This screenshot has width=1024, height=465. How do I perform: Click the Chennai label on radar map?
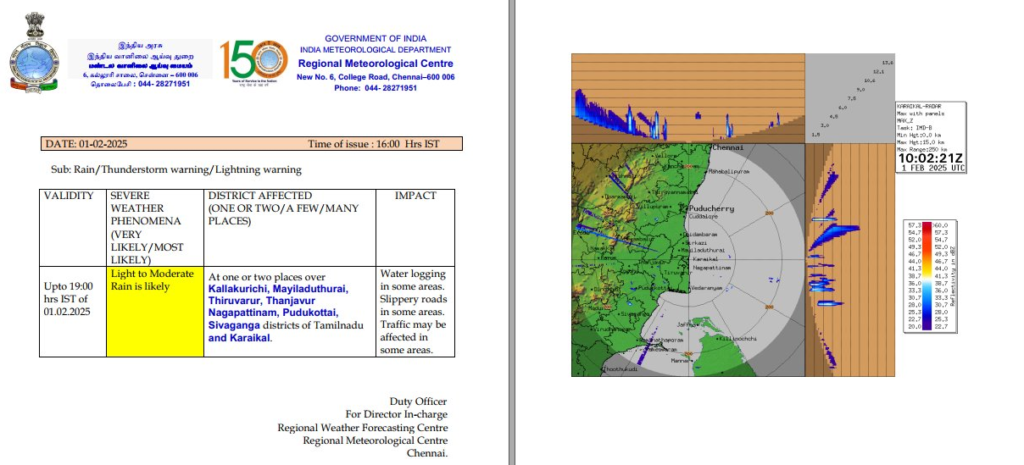pos(727,148)
